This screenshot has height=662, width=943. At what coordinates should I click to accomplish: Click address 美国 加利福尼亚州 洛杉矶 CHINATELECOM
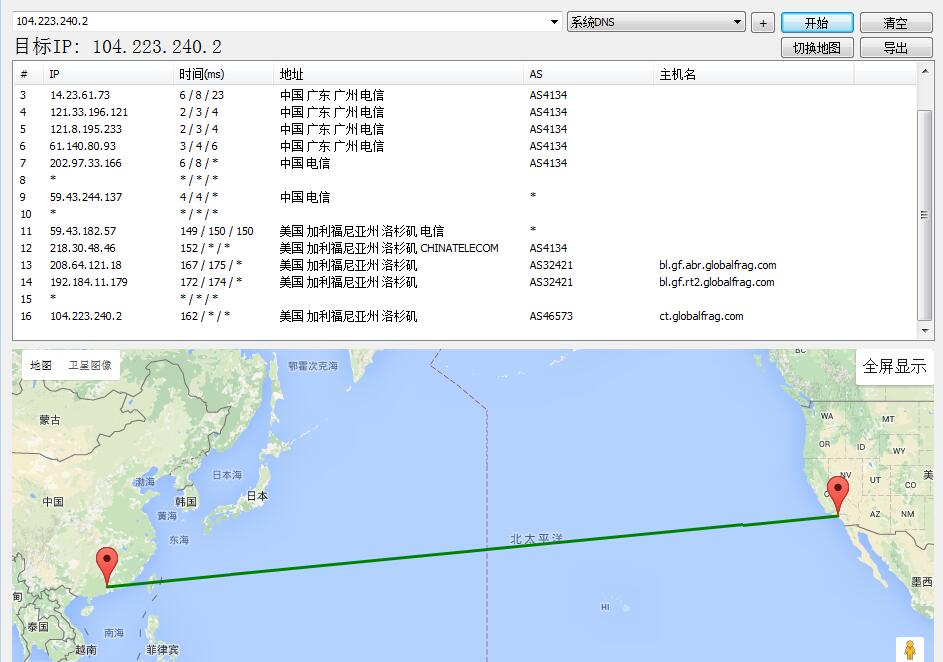pyautogui.click(x=389, y=248)
